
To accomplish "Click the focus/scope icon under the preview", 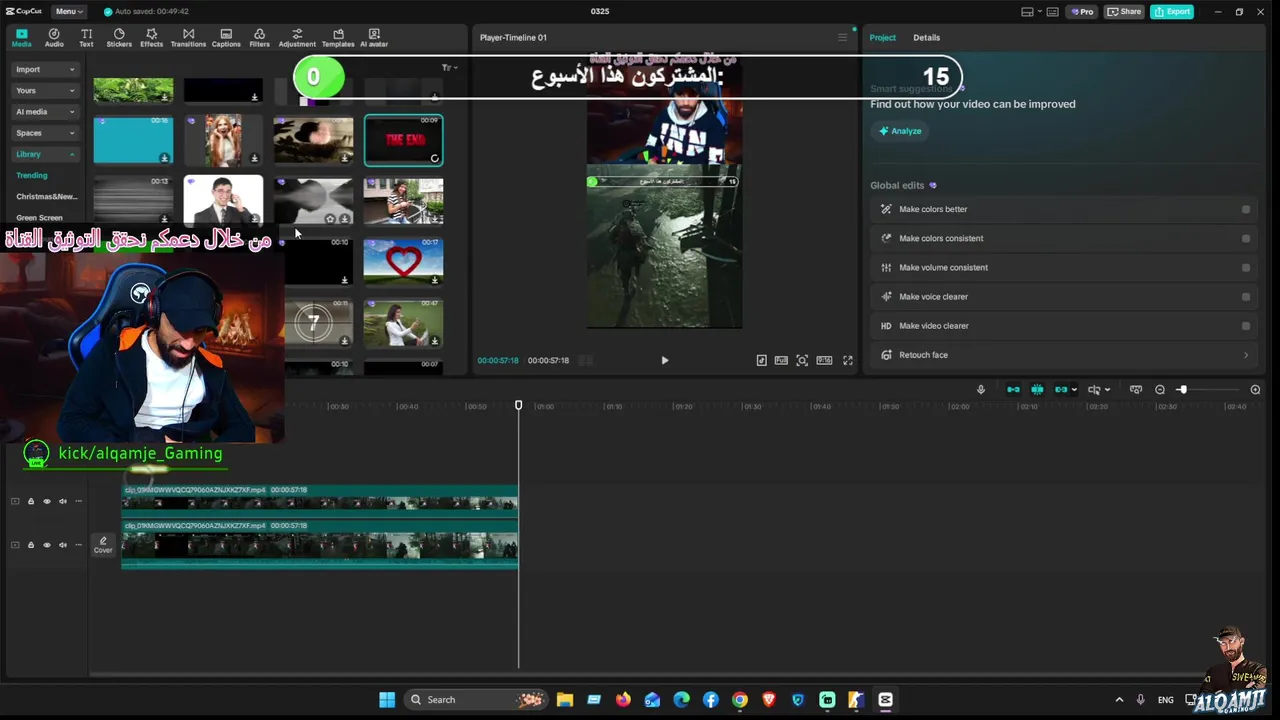I will 802,360.
